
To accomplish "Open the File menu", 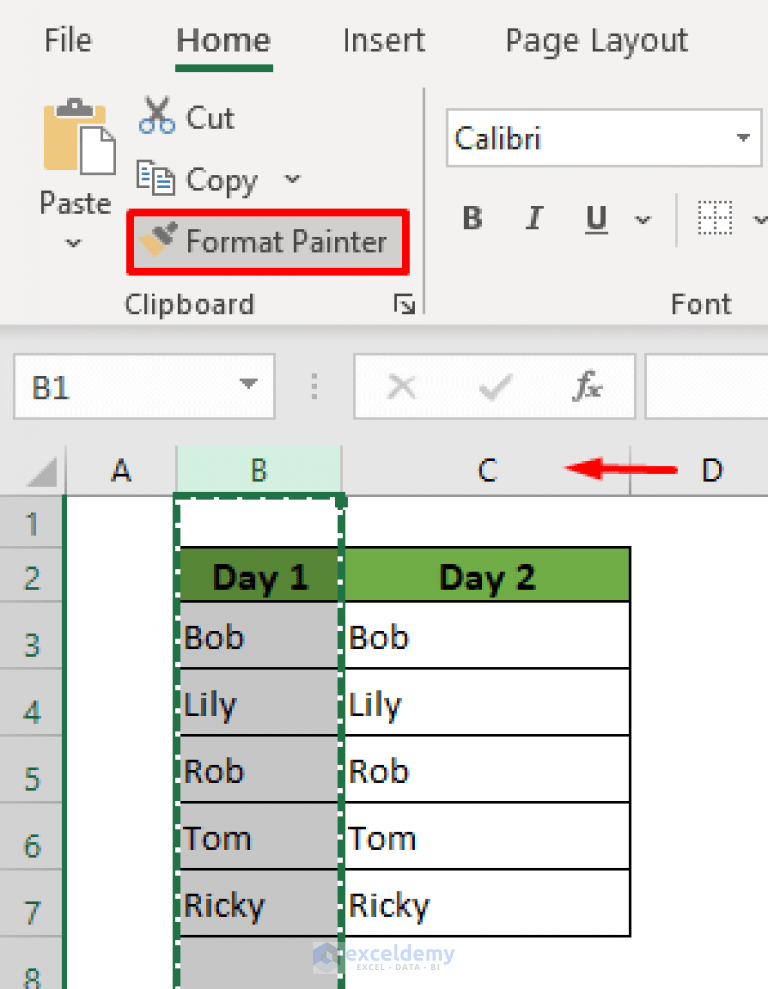I will tap(67, 40).
